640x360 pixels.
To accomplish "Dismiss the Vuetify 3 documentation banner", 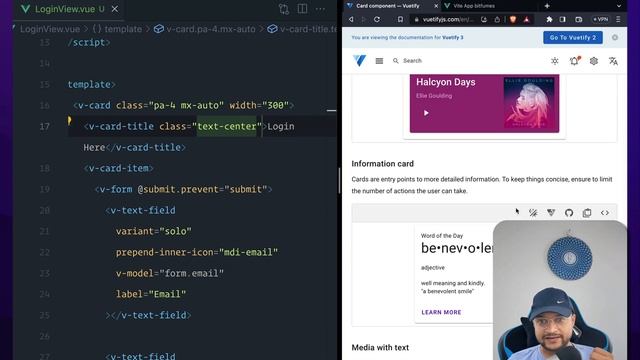I will coord(615,38).
